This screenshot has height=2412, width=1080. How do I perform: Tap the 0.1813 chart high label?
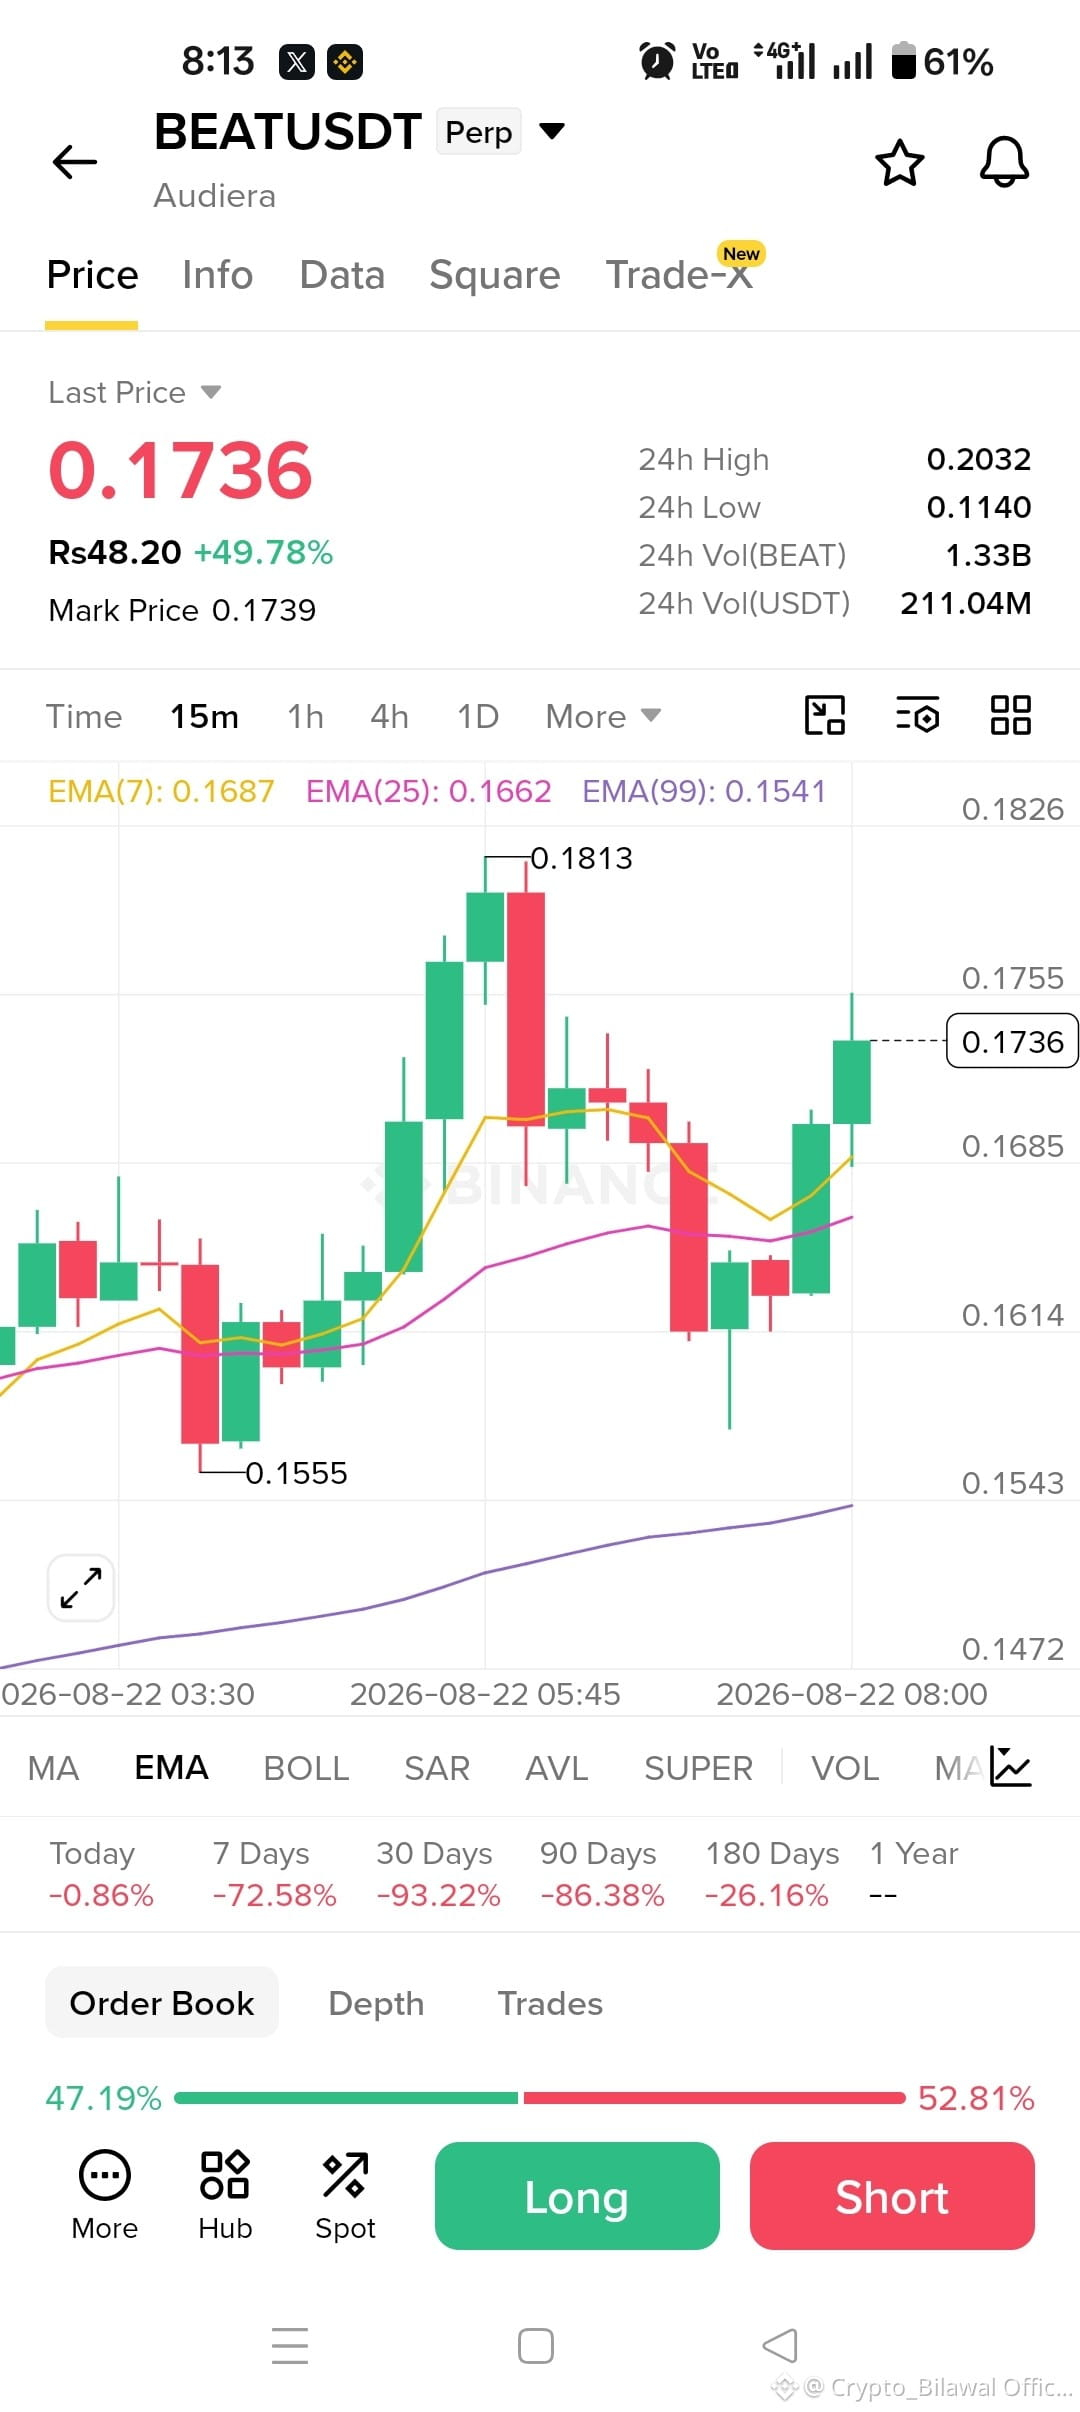coord(581,858)
